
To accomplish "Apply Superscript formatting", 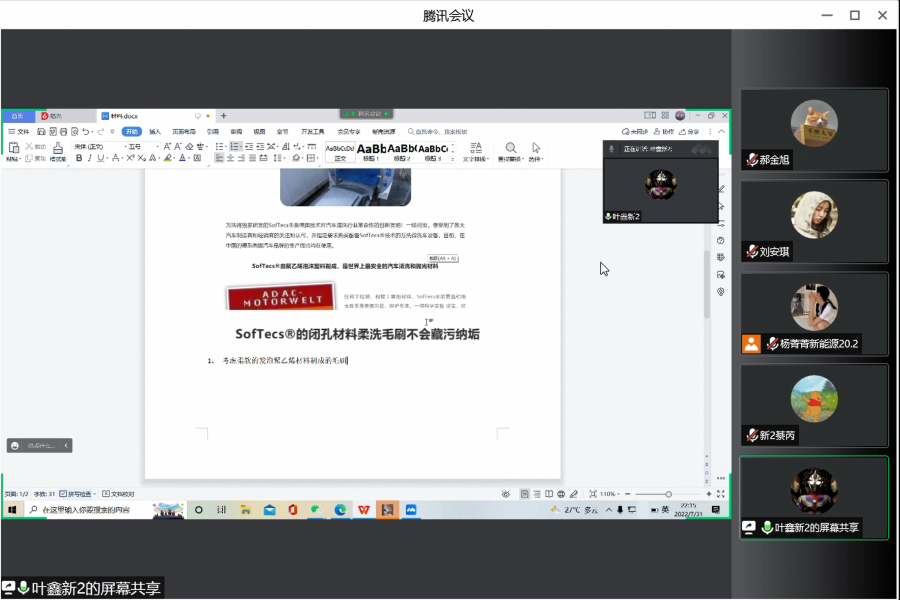I will [x=130, y=158].
